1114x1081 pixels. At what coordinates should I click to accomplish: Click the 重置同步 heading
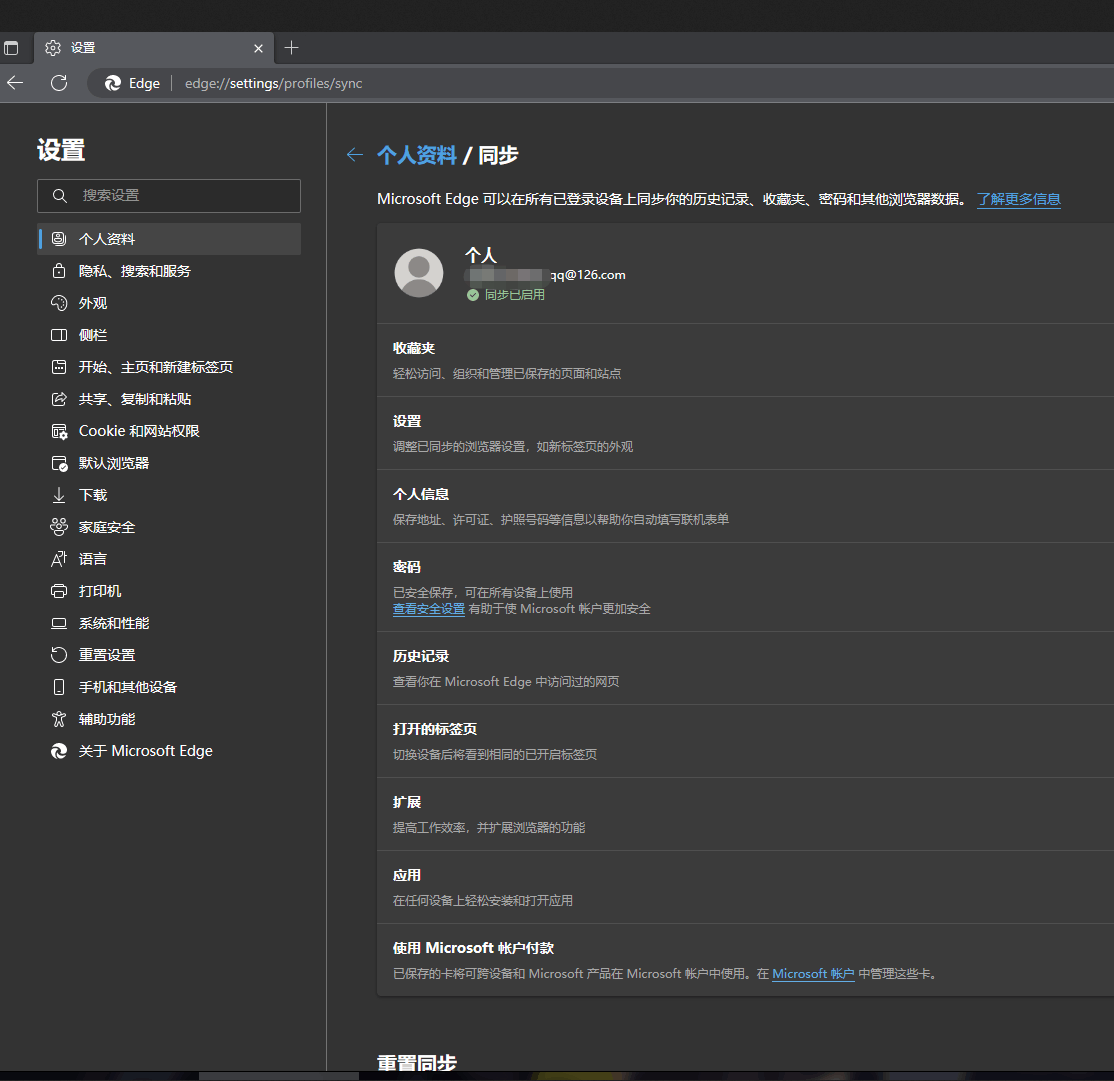coord(417,1063)
